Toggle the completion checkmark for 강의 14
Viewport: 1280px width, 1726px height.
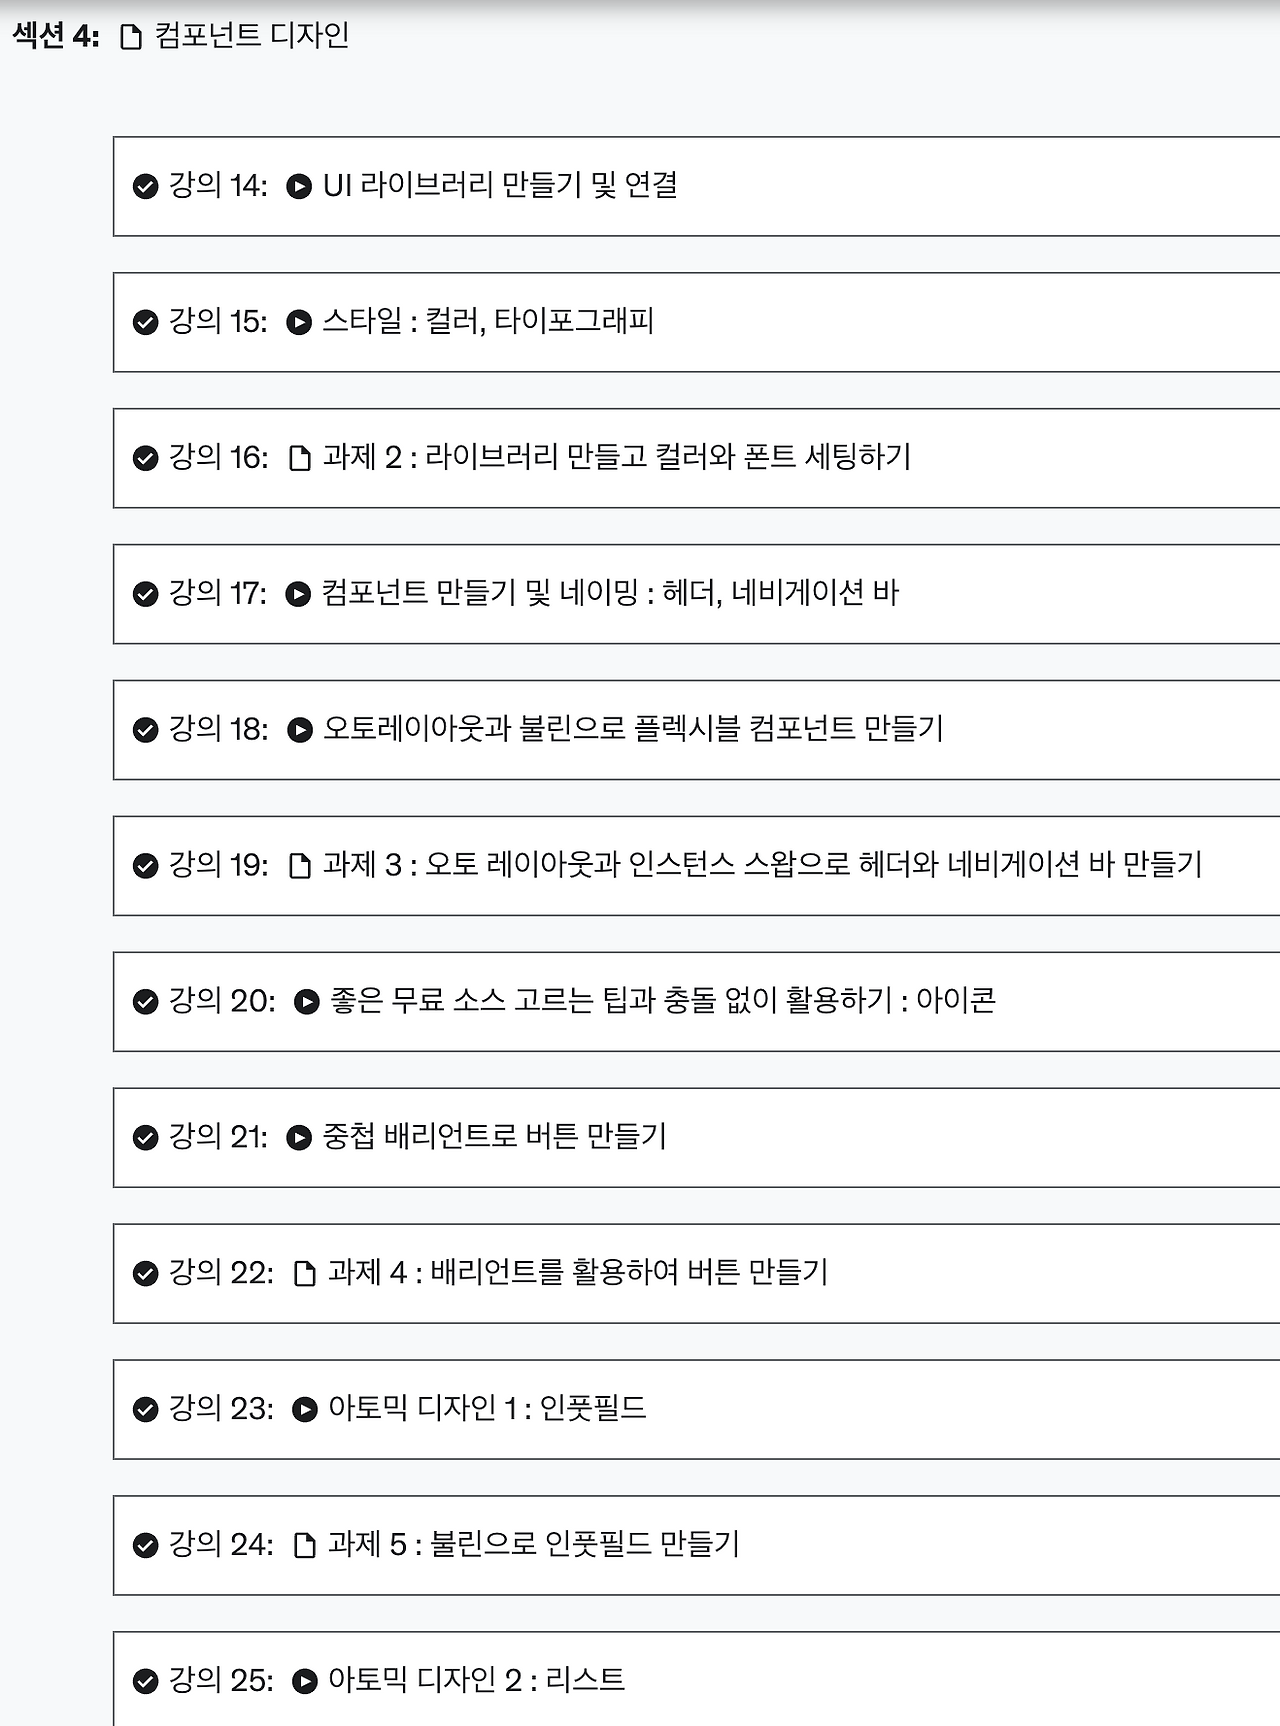pyautogui.click(x=146, y=184)
